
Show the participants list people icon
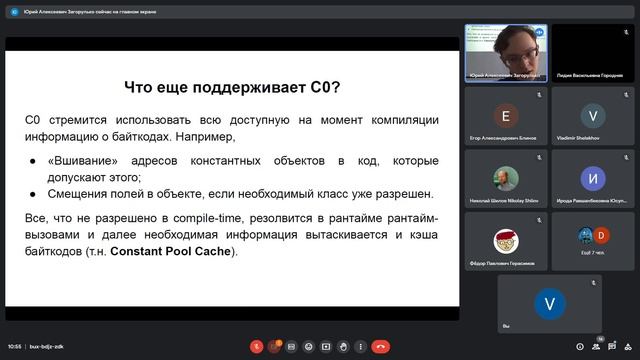596,347
